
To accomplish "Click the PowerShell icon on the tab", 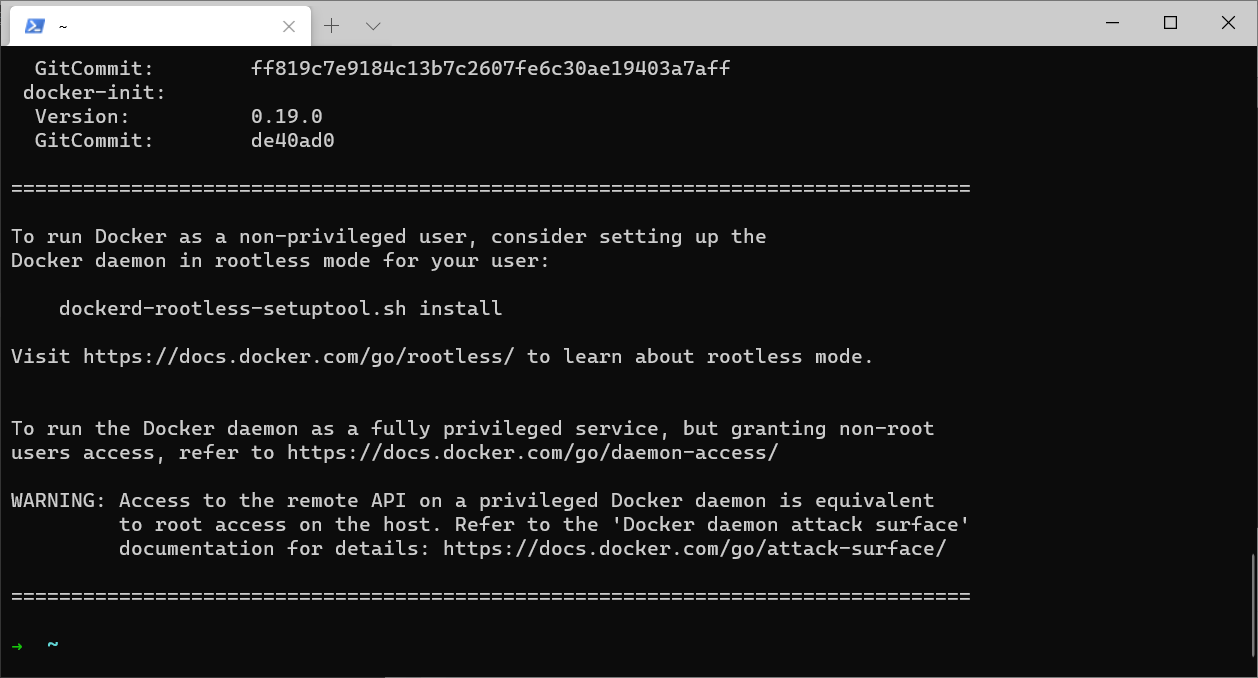I will click(x=34, y=26).
